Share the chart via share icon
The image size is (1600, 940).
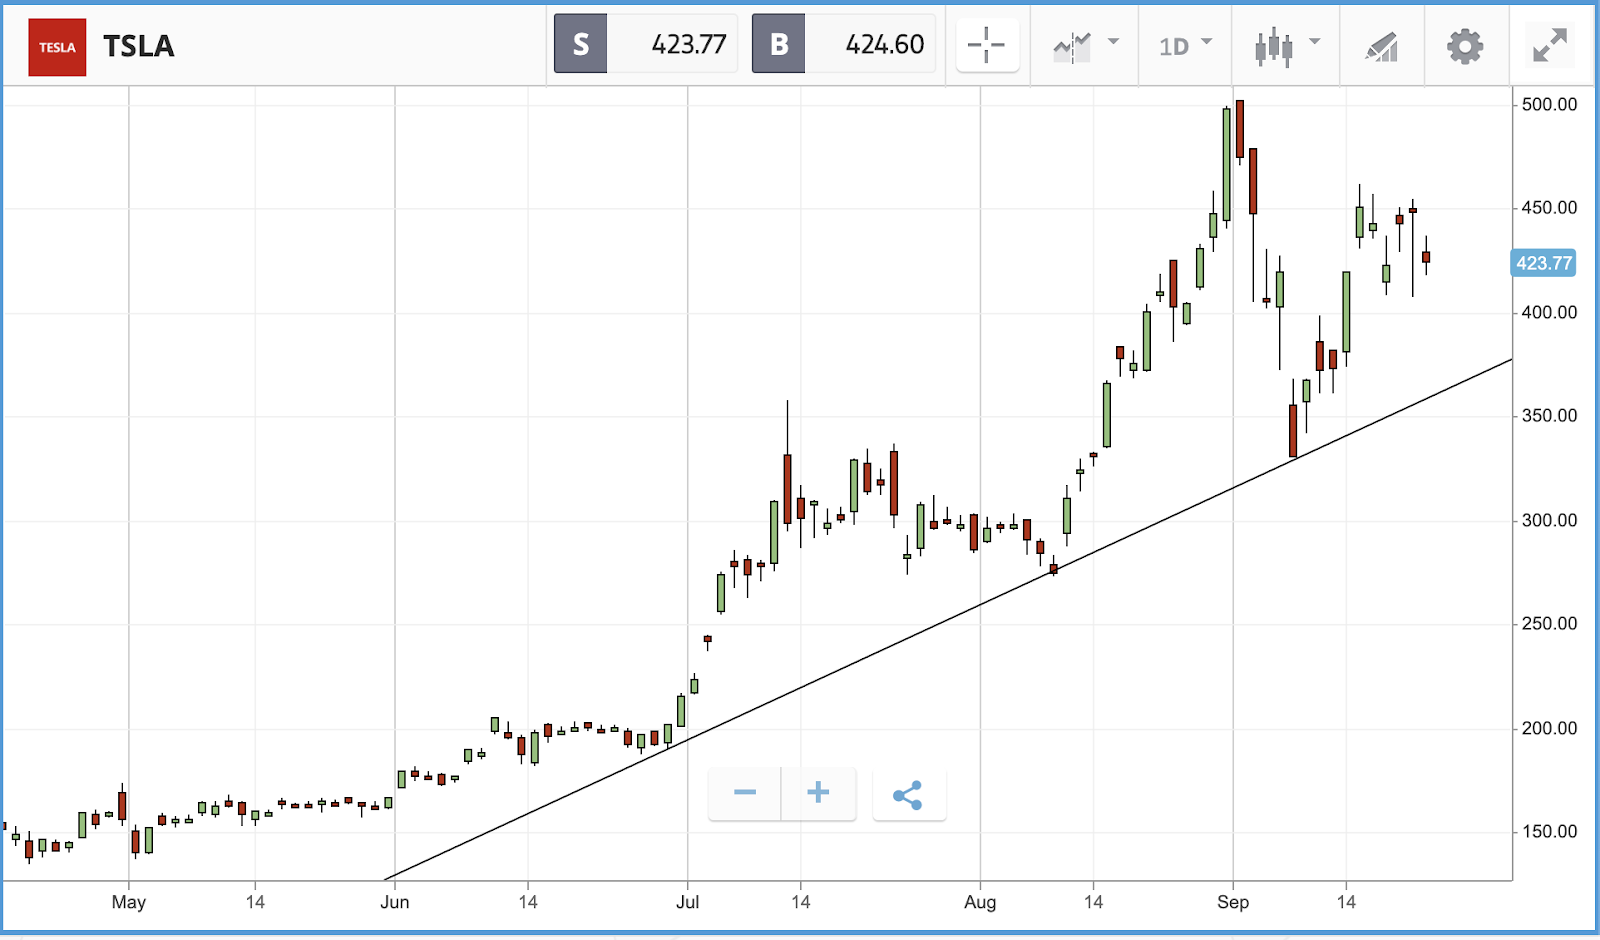(x=908, y=795)
